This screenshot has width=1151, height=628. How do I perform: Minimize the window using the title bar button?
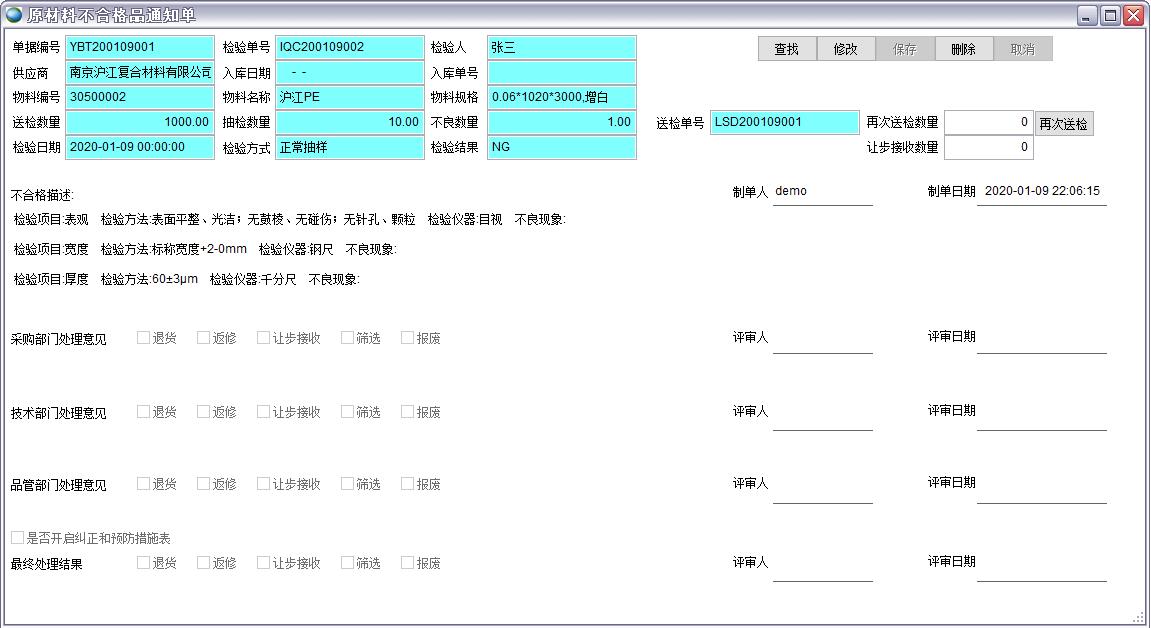[1088, 16]
